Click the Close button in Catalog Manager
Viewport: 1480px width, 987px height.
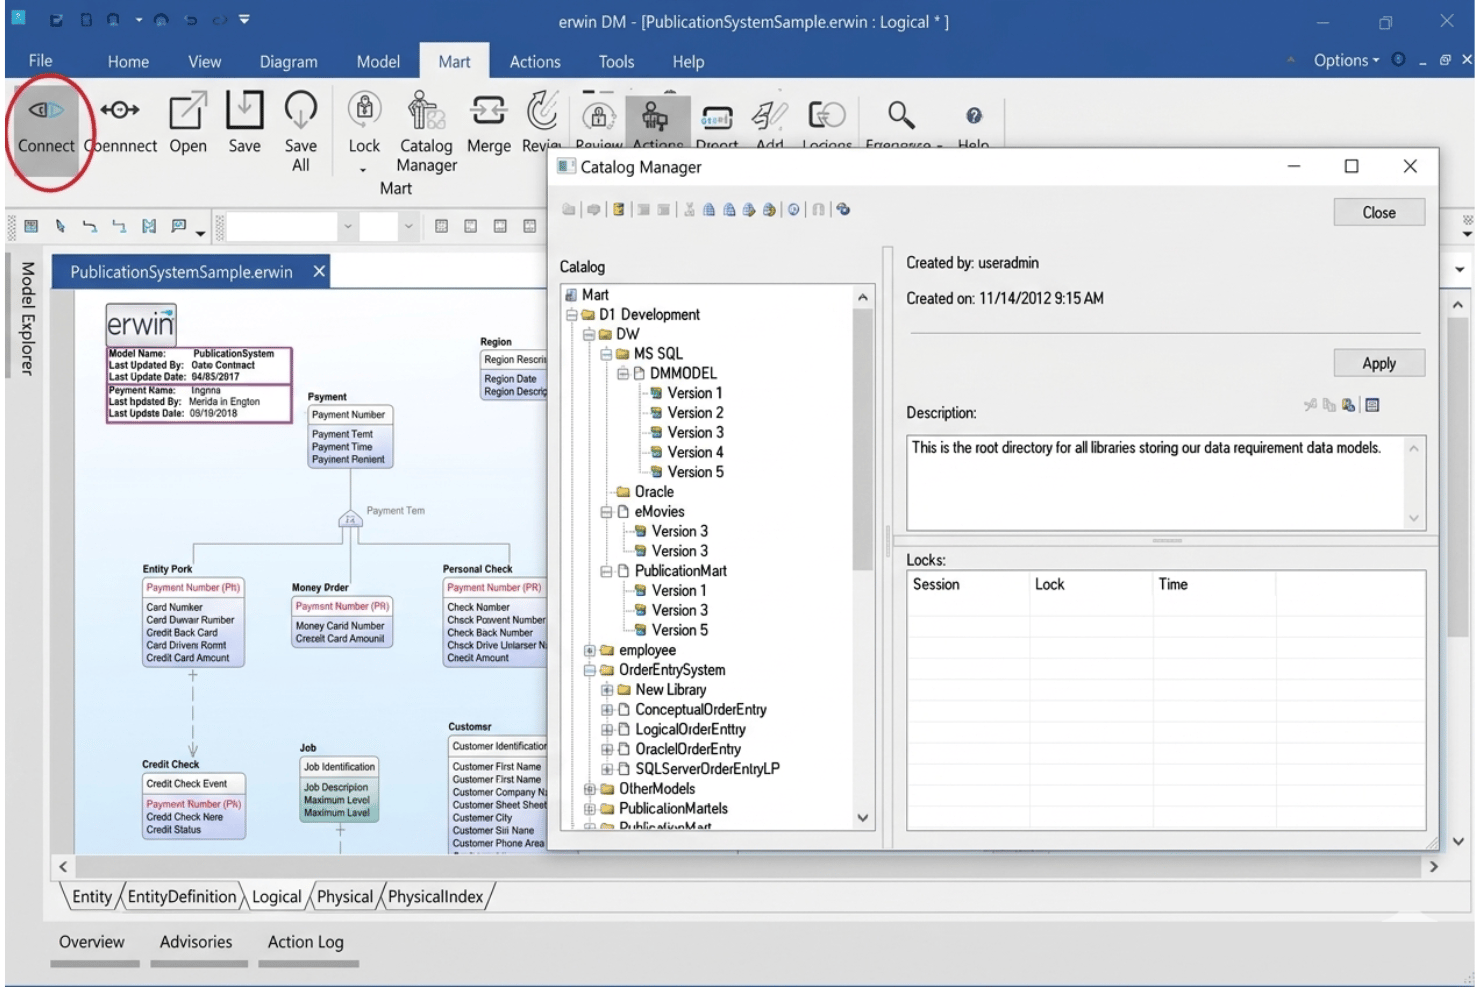(1379, 212)
